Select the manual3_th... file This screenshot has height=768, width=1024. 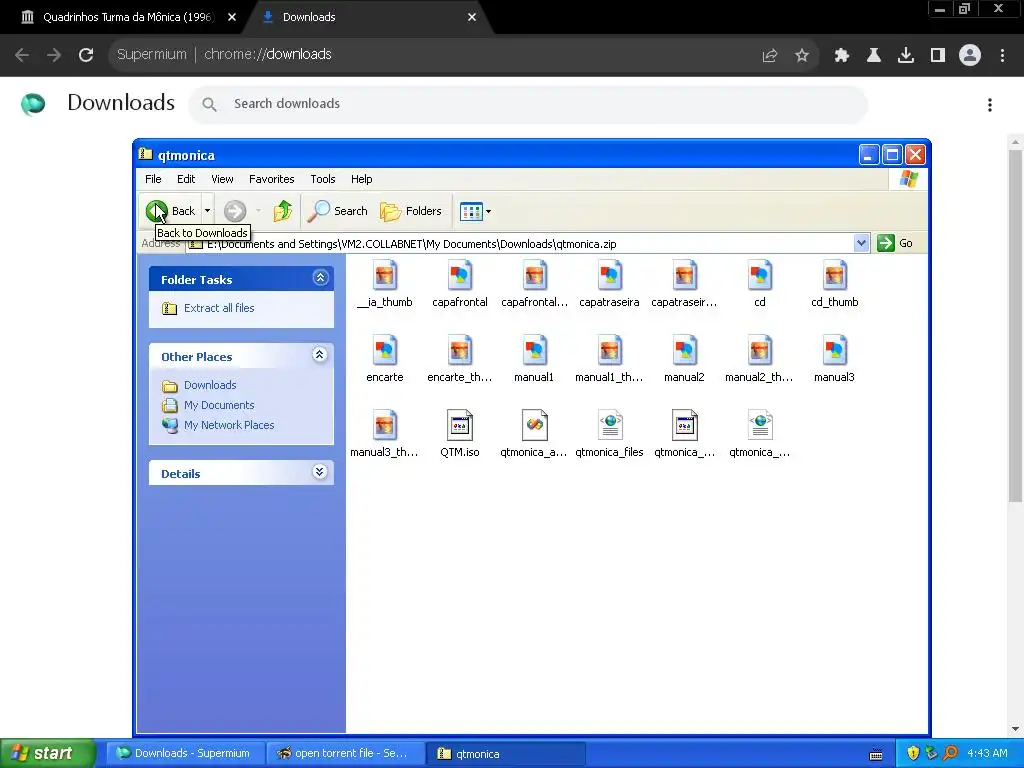385,434
